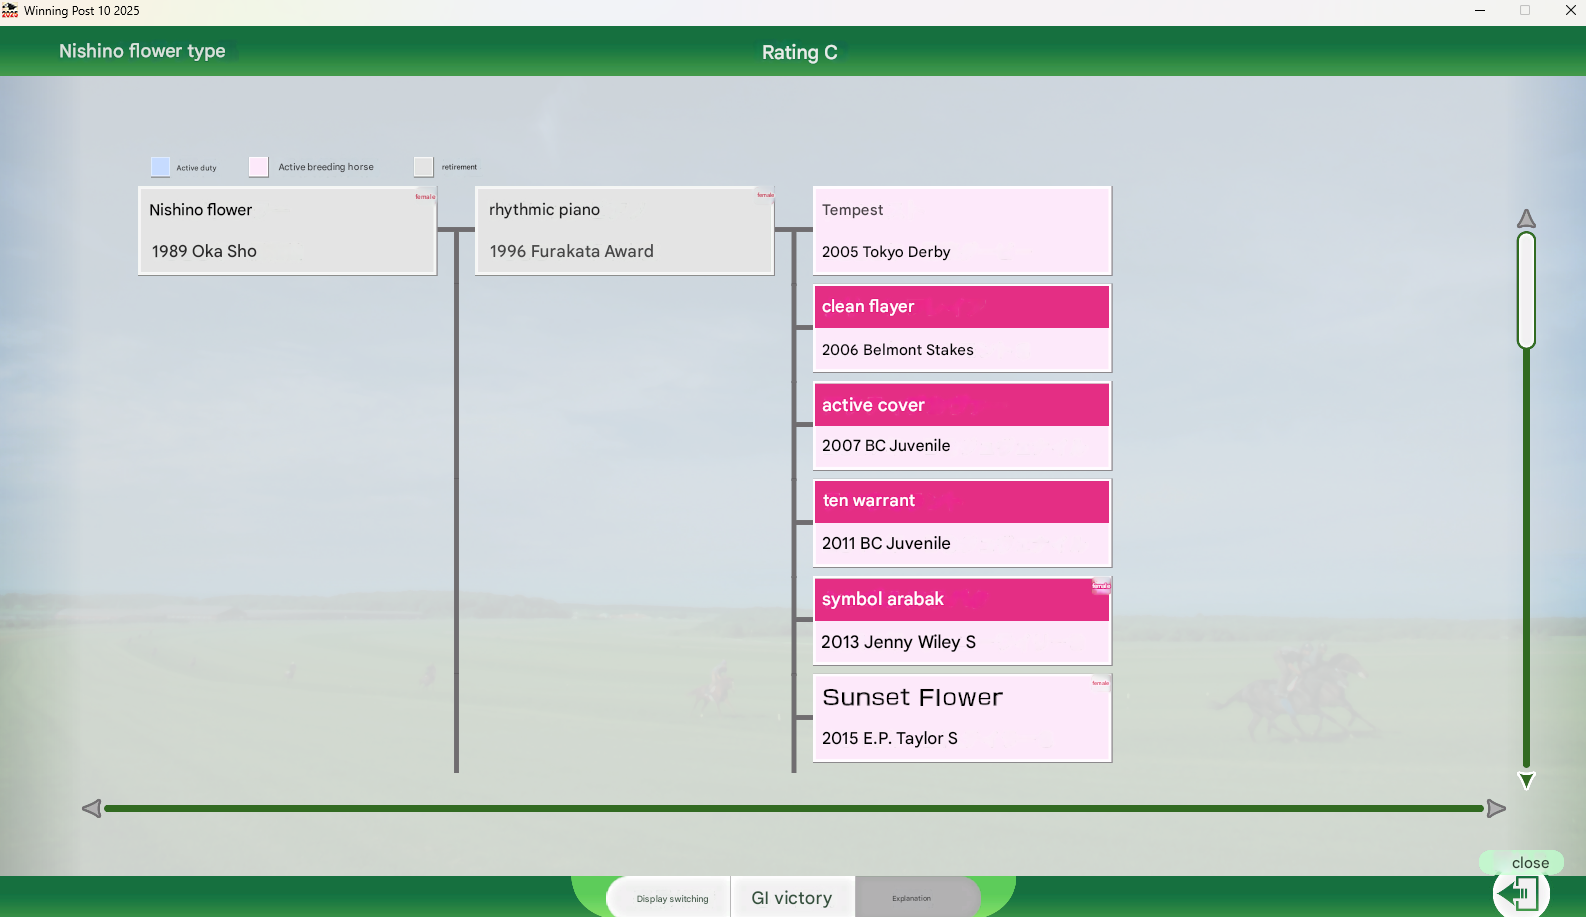Select the Sunset Flower horse card
This screenshot has width=1586, height=917.
pos(962,718)
